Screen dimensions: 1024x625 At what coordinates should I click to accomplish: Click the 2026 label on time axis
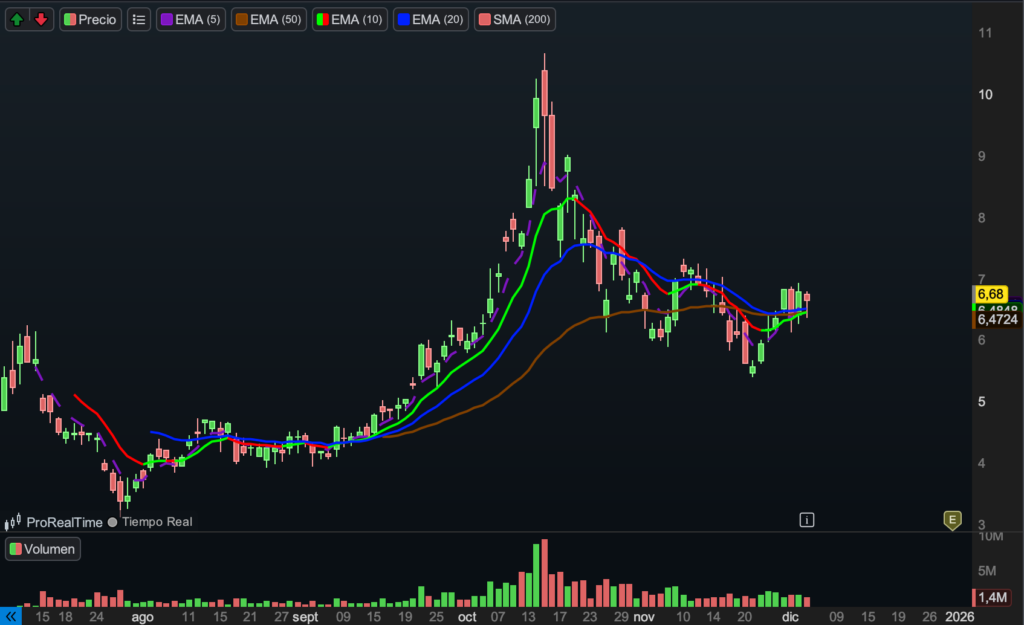point(958,617)
